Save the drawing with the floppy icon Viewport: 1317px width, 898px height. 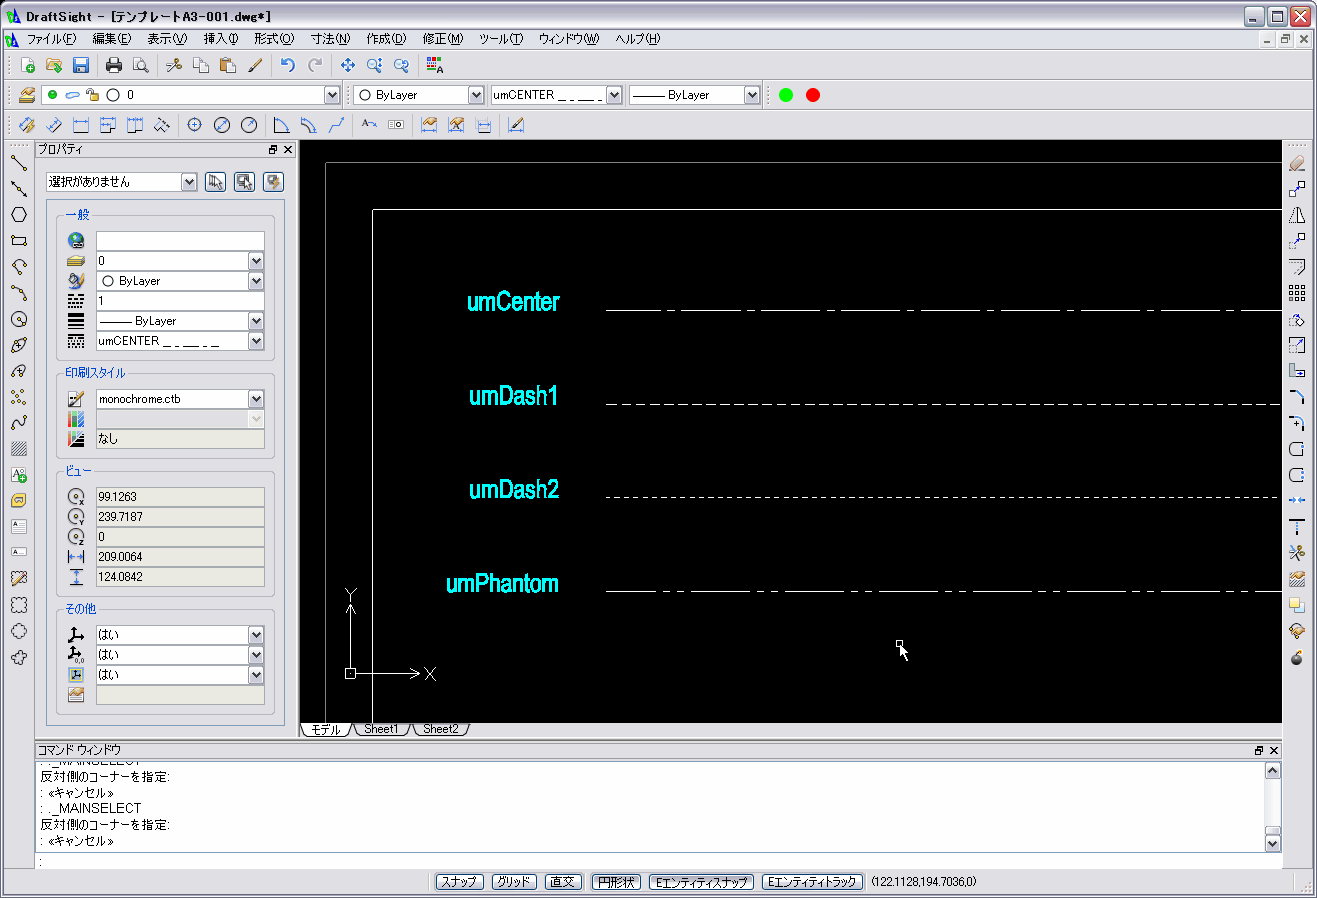tap(81, 65)
